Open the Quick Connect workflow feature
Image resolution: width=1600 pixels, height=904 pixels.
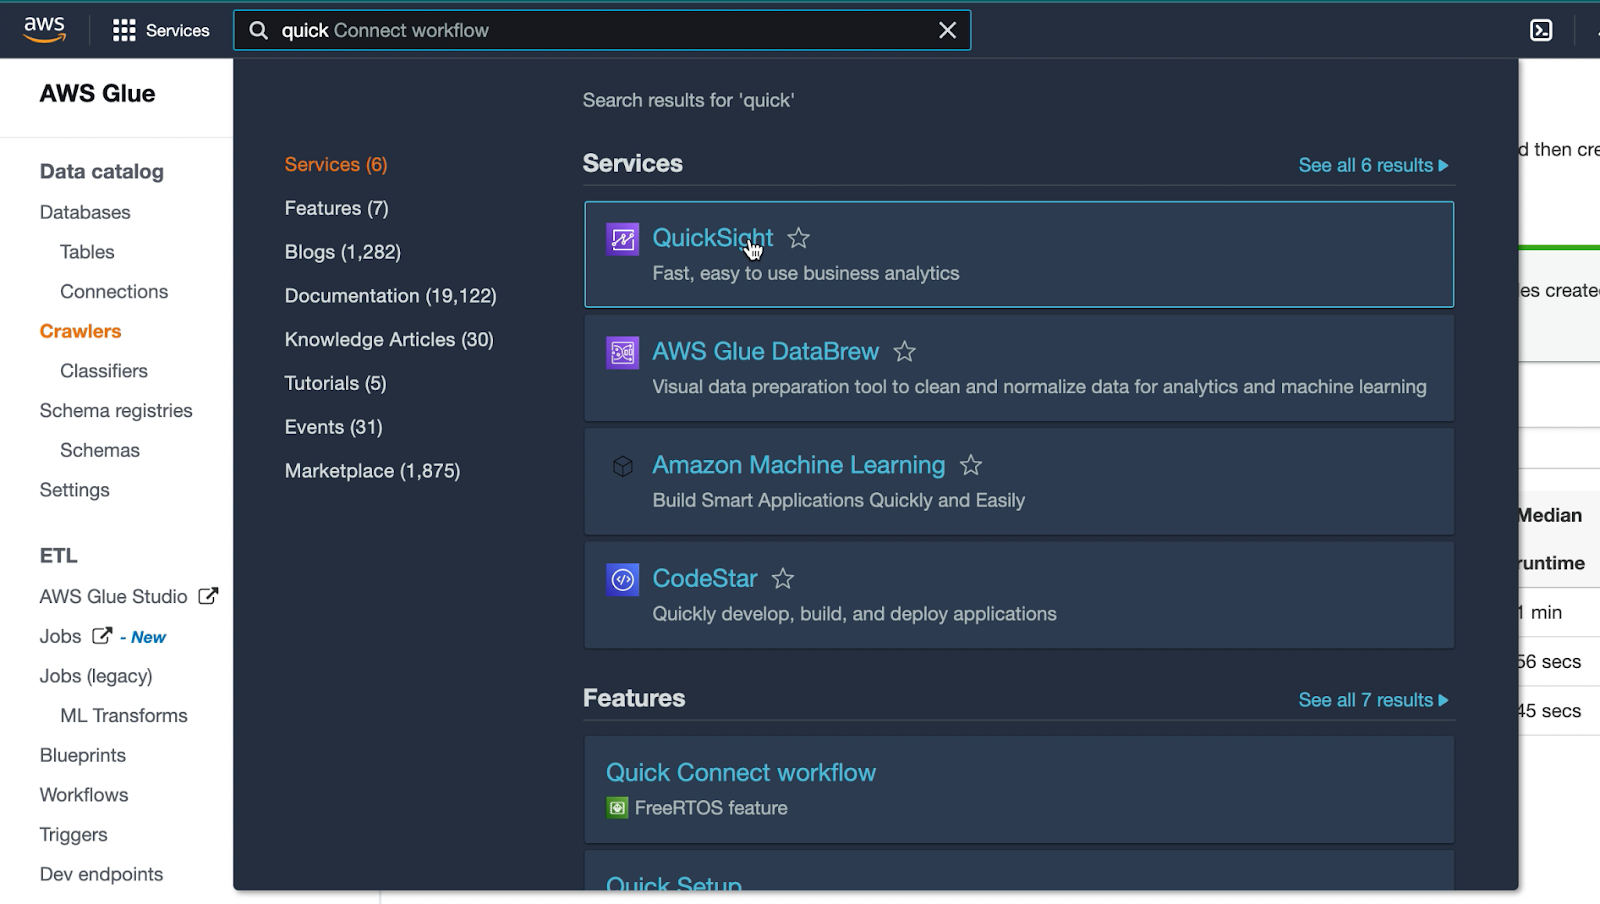click(x=741, y=773)
